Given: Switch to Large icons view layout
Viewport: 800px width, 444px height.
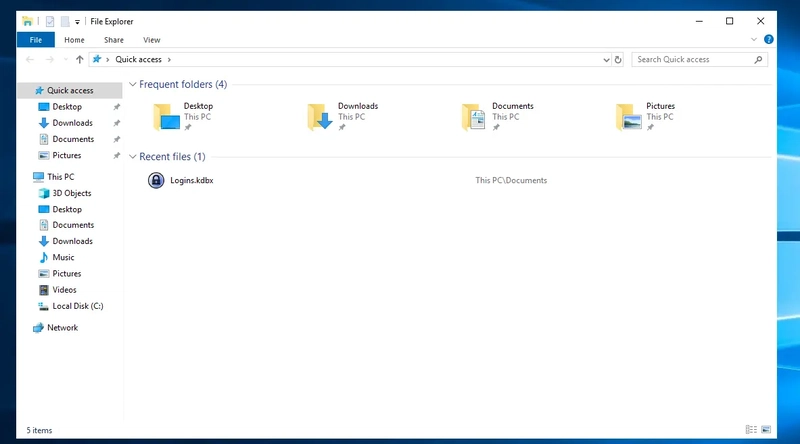Looking at the screenshot, I should coord(766,430).
